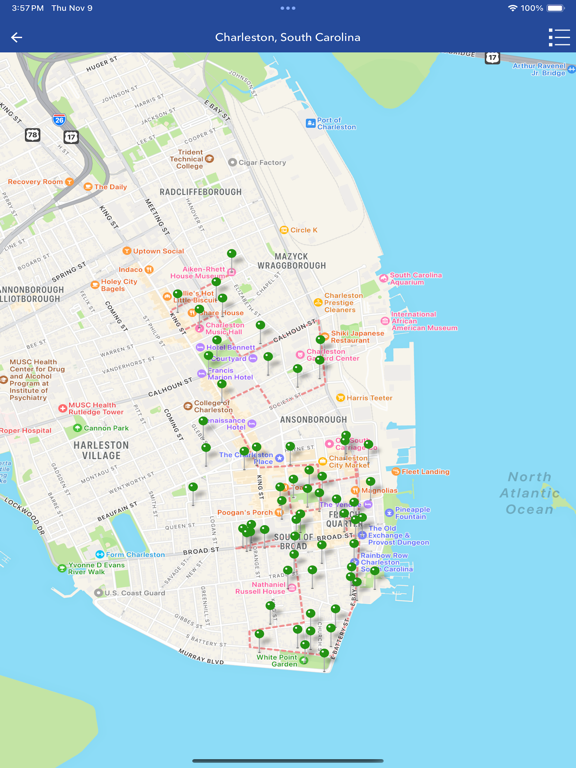Tap the RADCLIFFEBOROUGH neighborhood label

(x=200, y=192)
